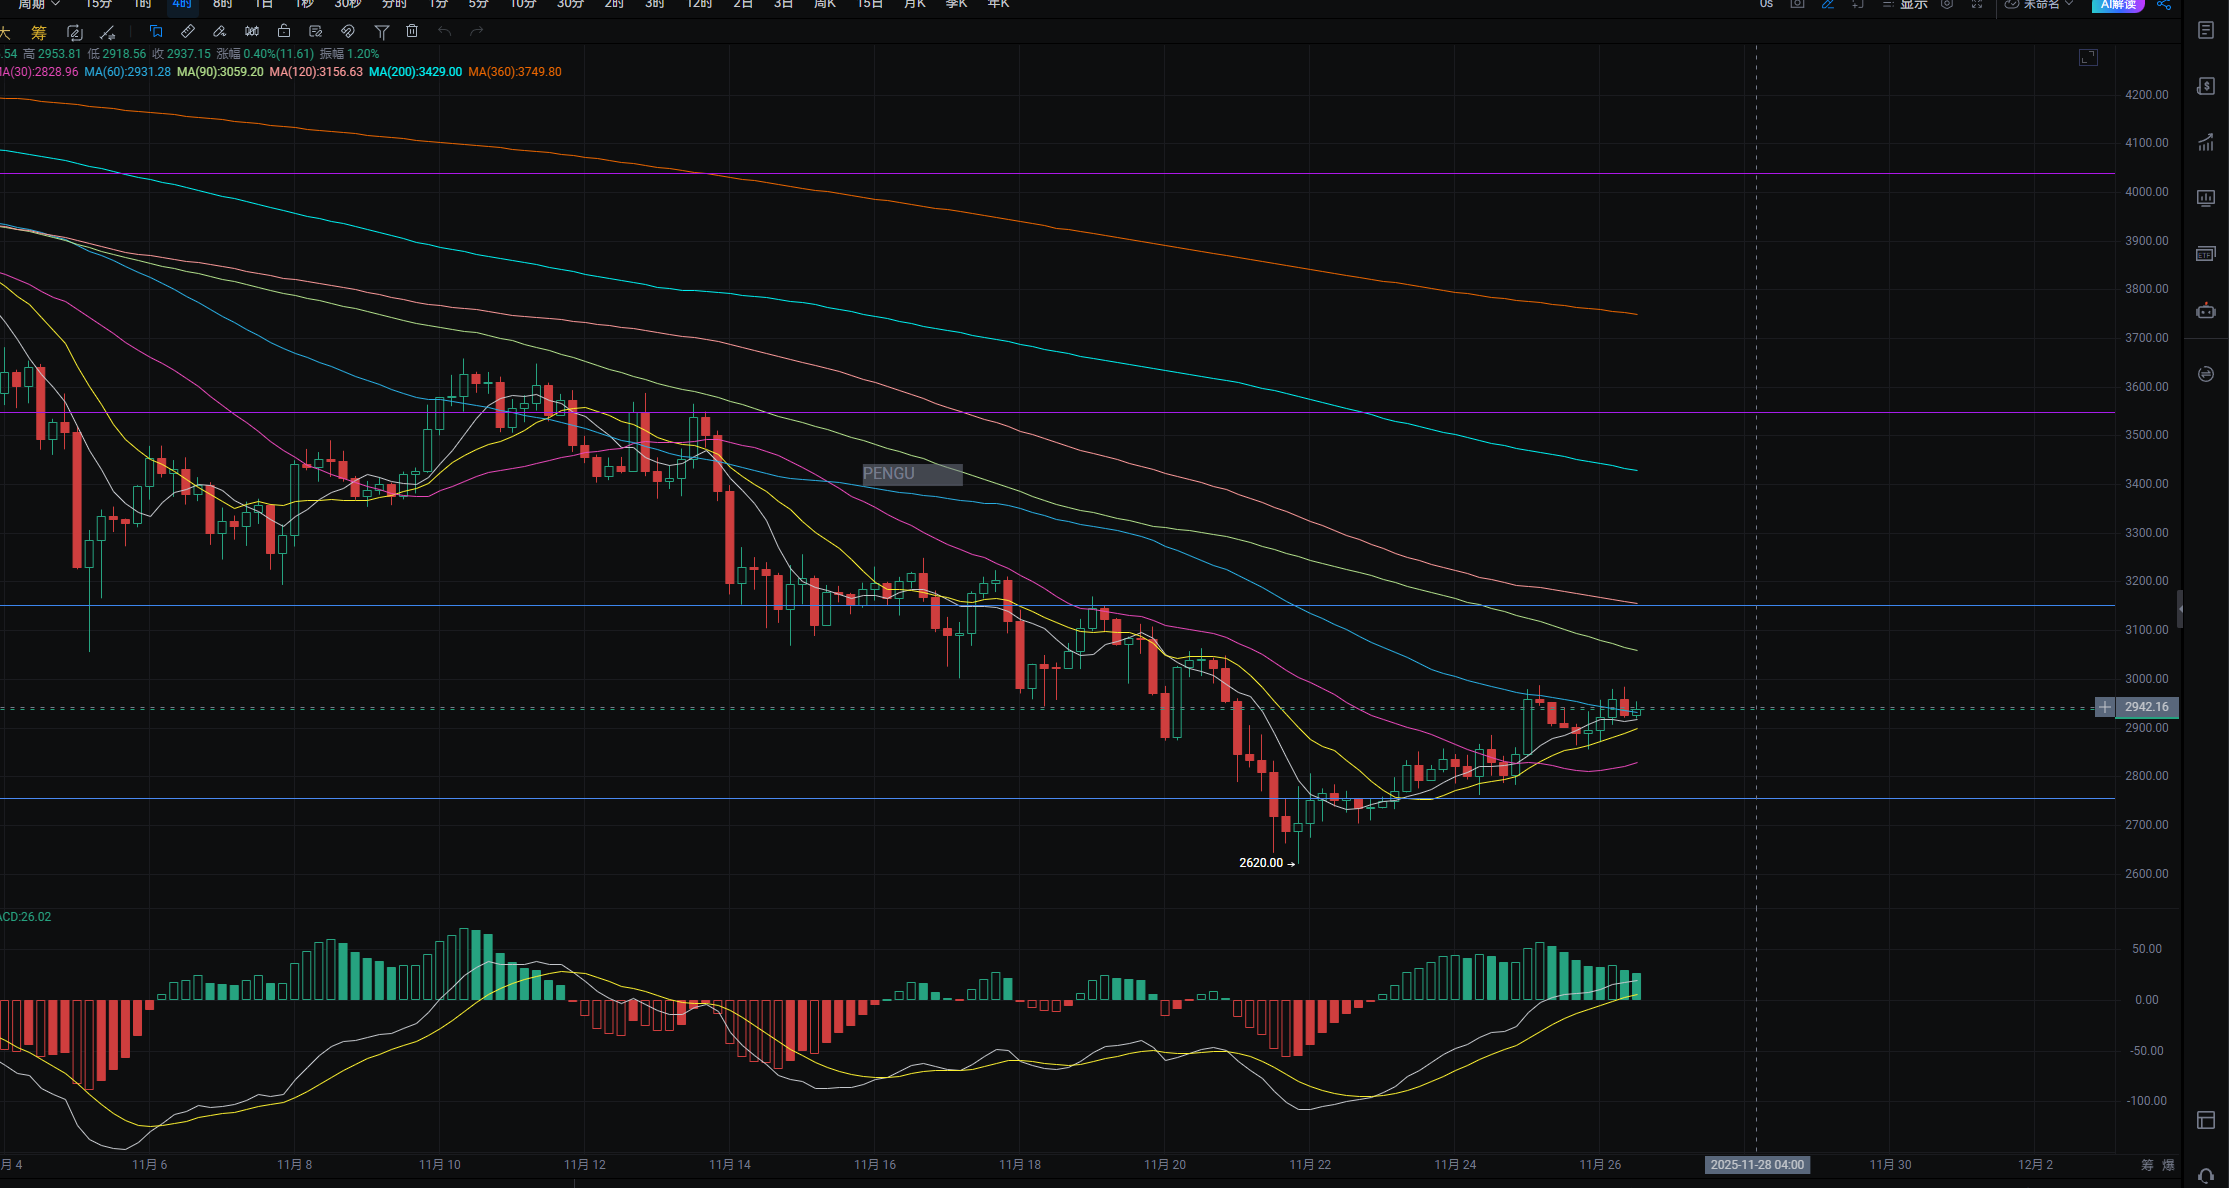Image resolution: width=2229 pixels, height=1188 pixels.
Task: Click the 筹 chip distribution button
Action: (38, 32)
